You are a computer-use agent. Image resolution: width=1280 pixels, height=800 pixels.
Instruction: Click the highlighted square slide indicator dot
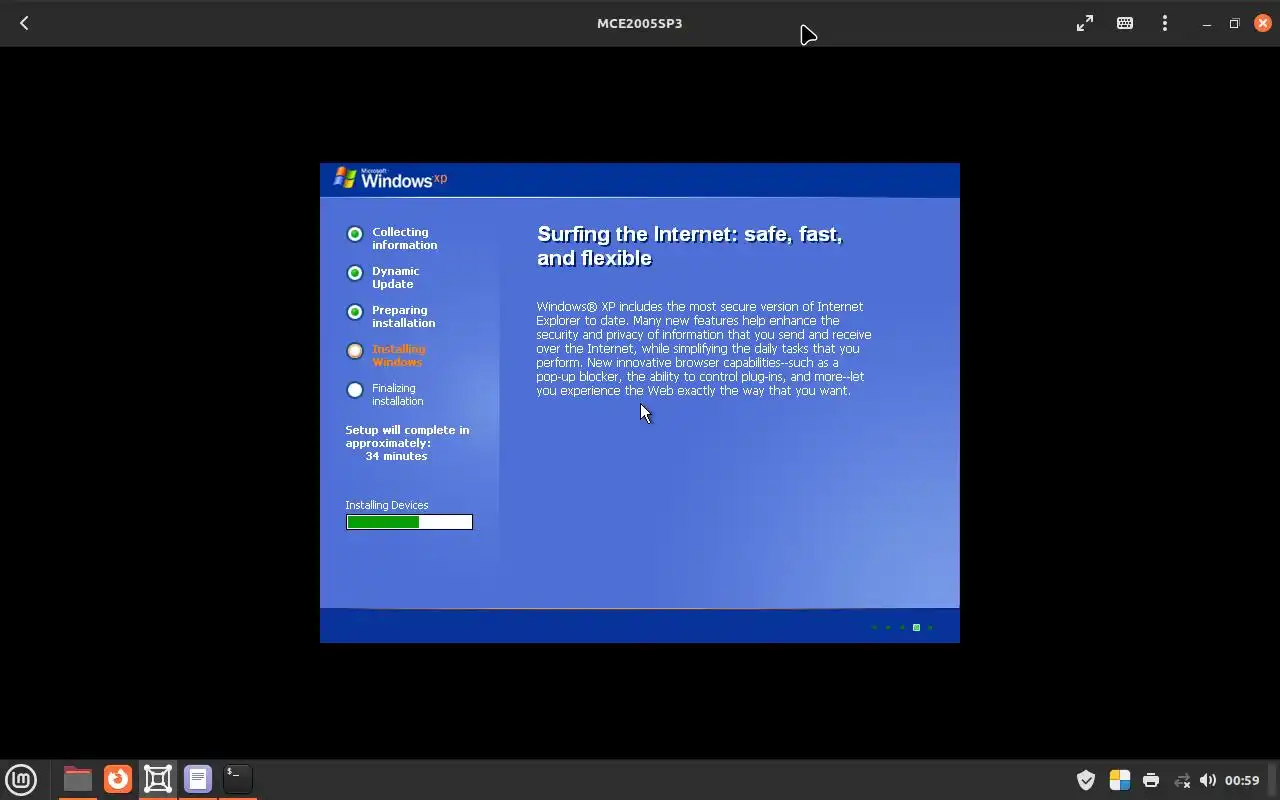(916, 627)
